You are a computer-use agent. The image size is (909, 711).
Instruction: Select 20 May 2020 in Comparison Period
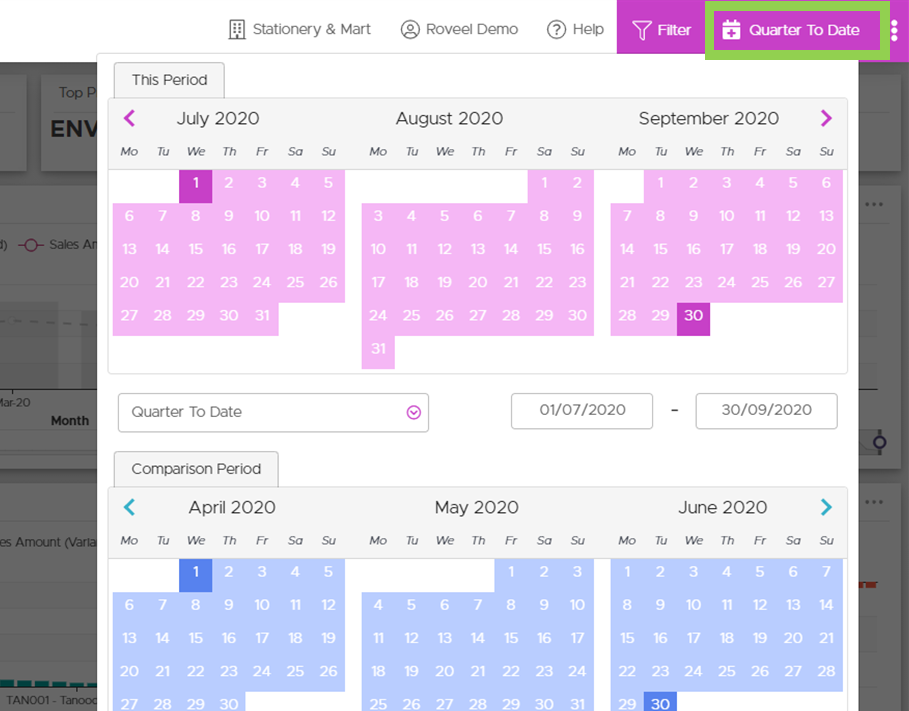[444, 671]
